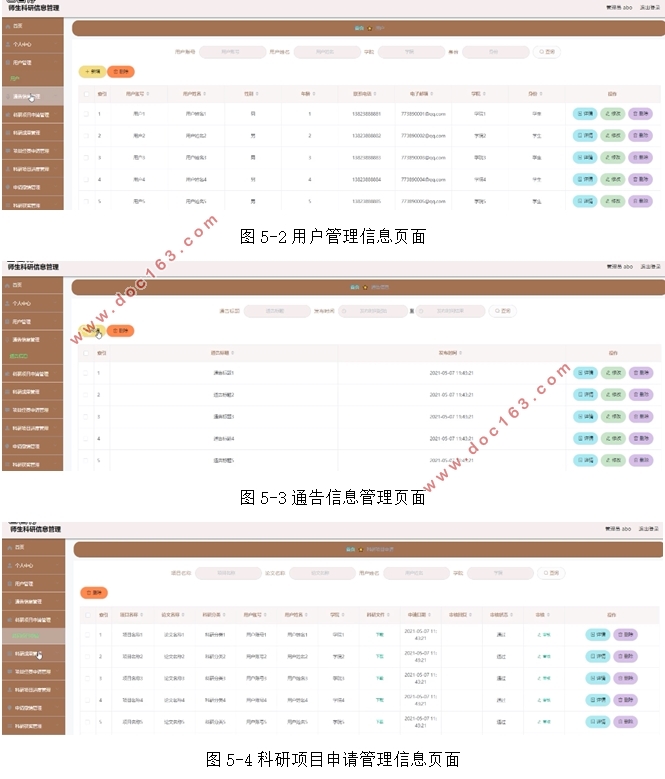Click green download link for 项目名称3 row, Figure 5-4
665x779 pixels.
(x=379, y=678)
